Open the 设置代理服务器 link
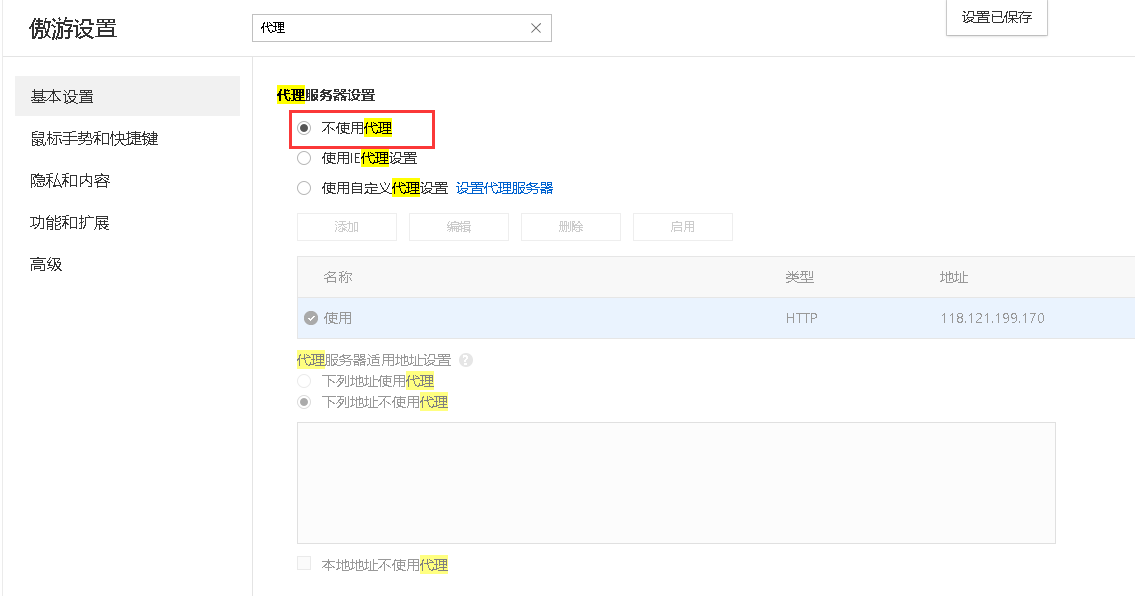 505,188
